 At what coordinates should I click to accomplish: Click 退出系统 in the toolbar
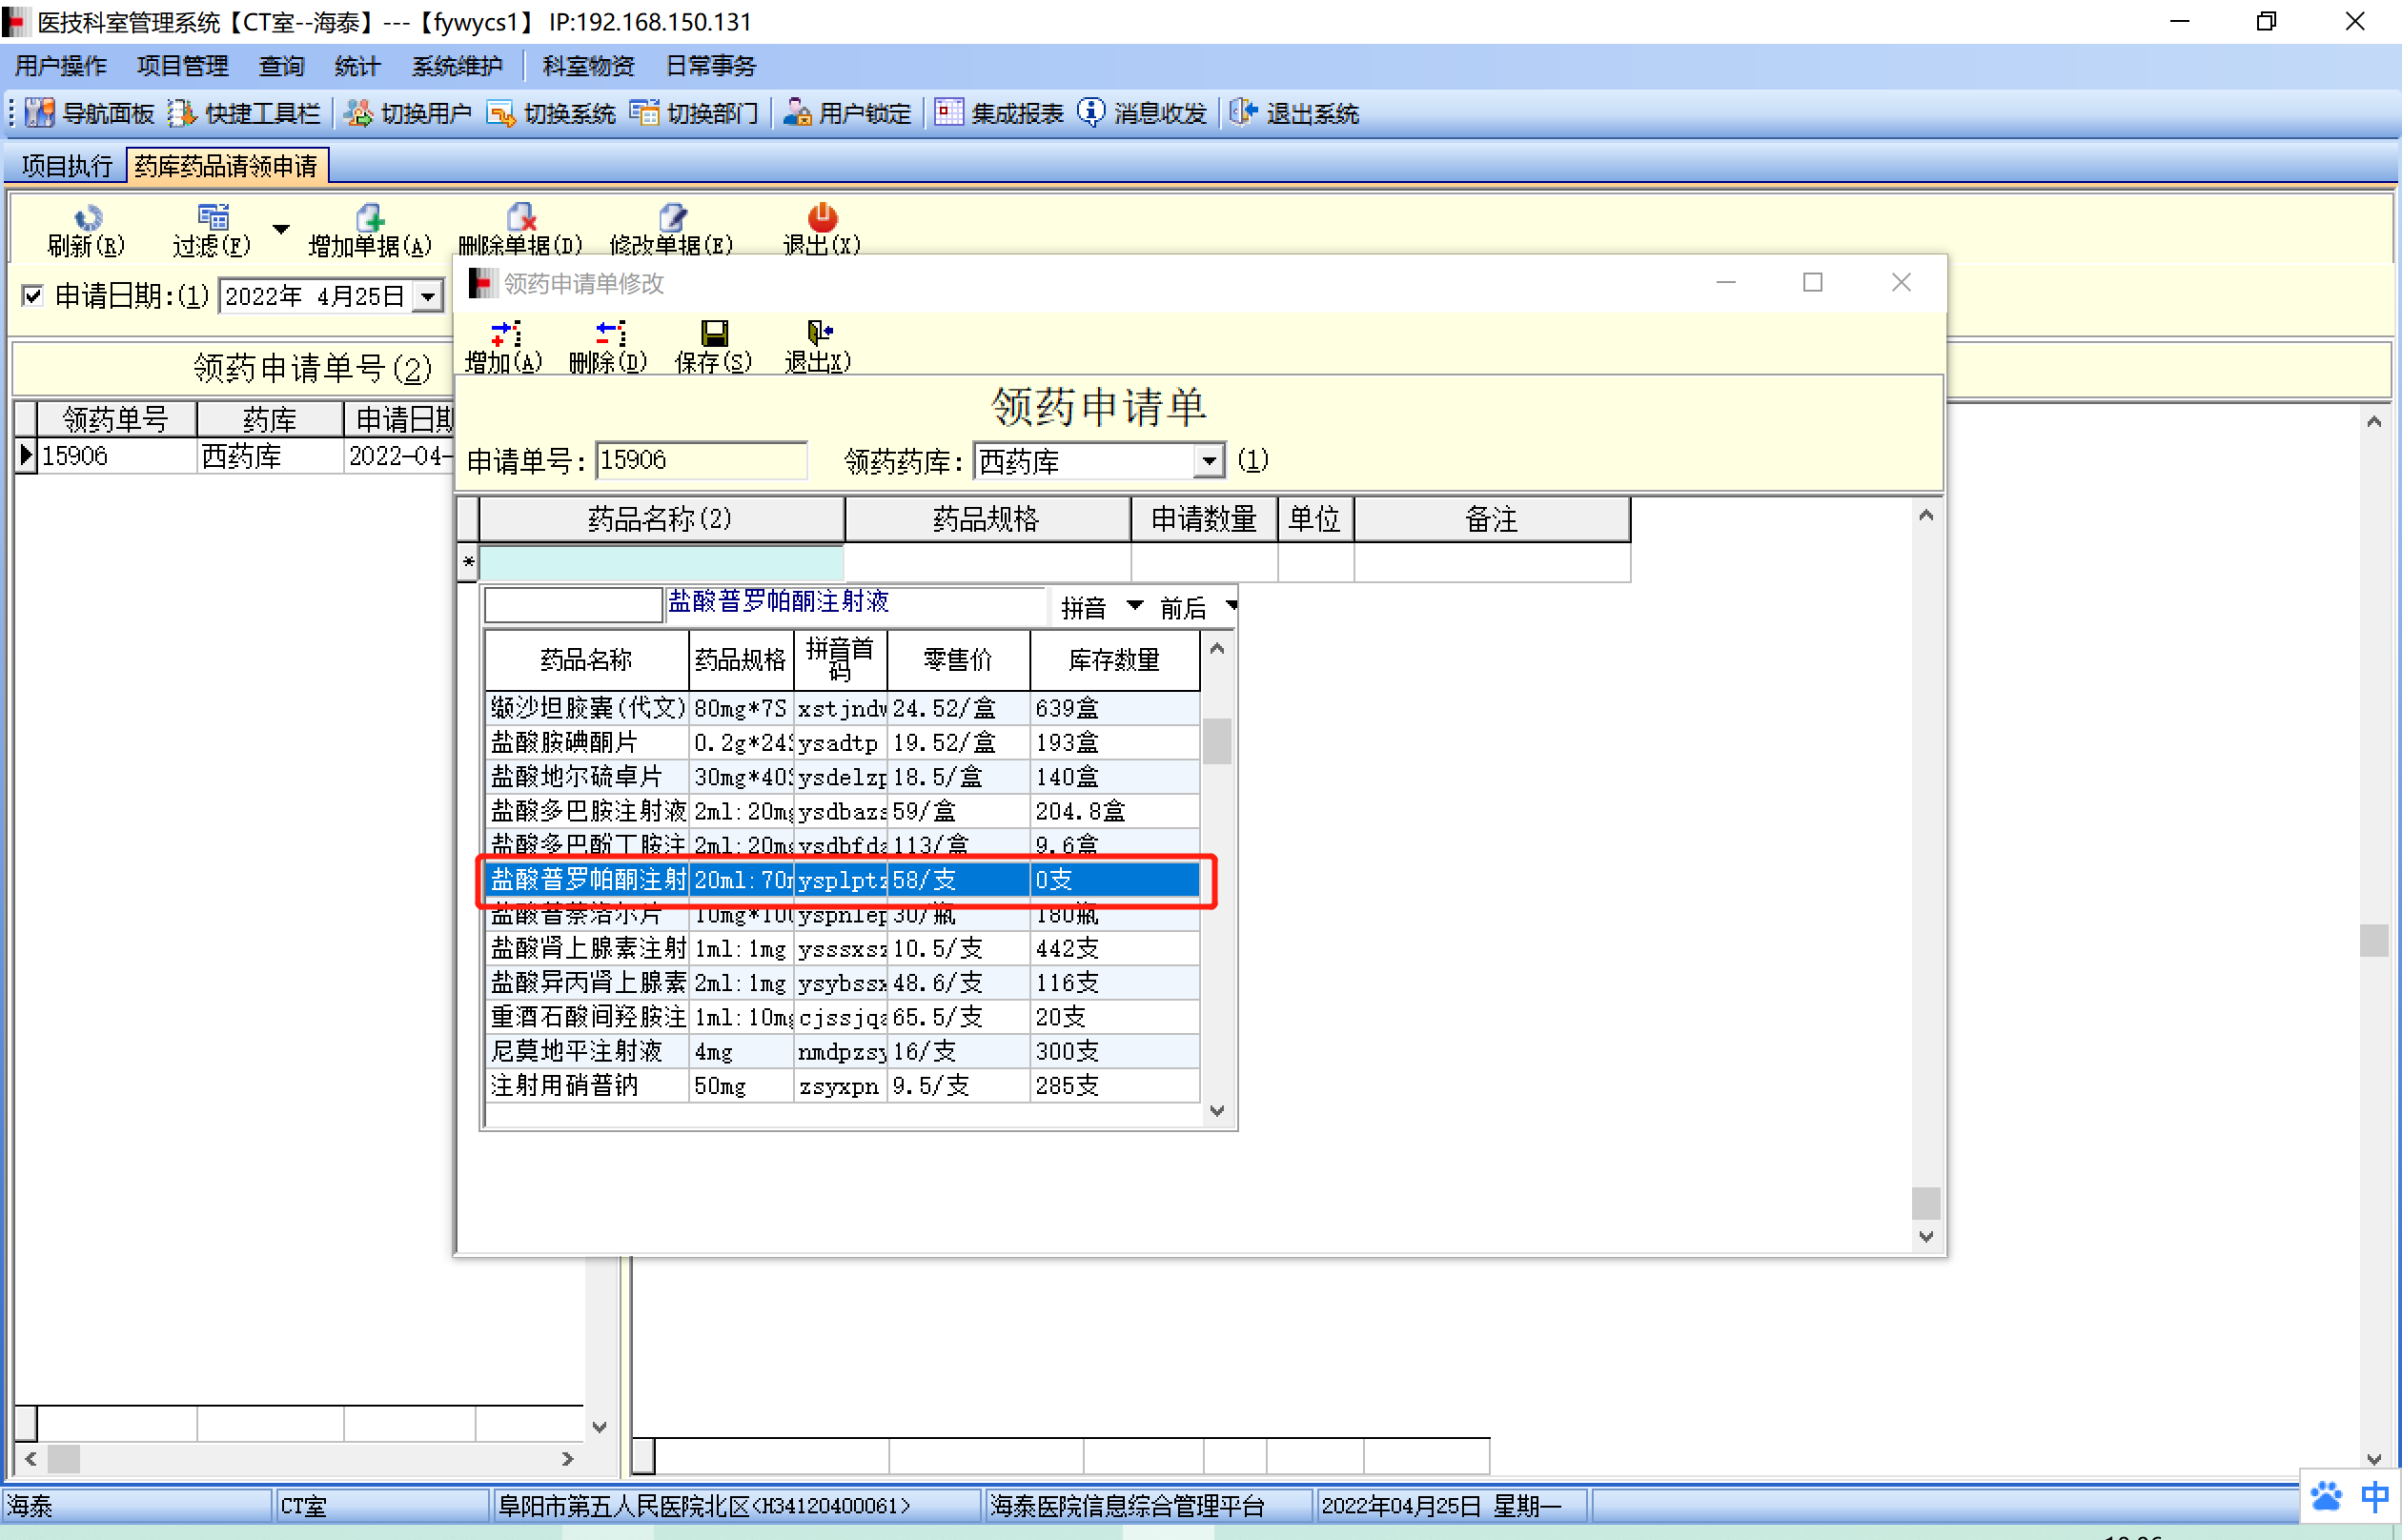(1294, 113)
